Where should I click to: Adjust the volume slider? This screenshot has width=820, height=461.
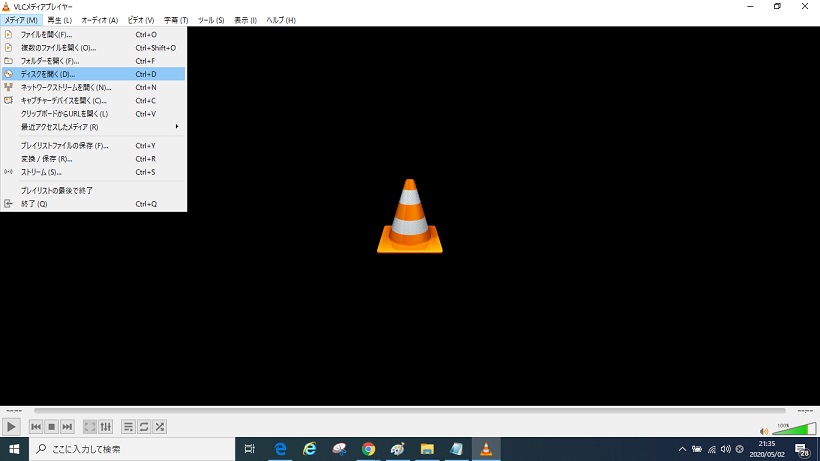(794, 429)
